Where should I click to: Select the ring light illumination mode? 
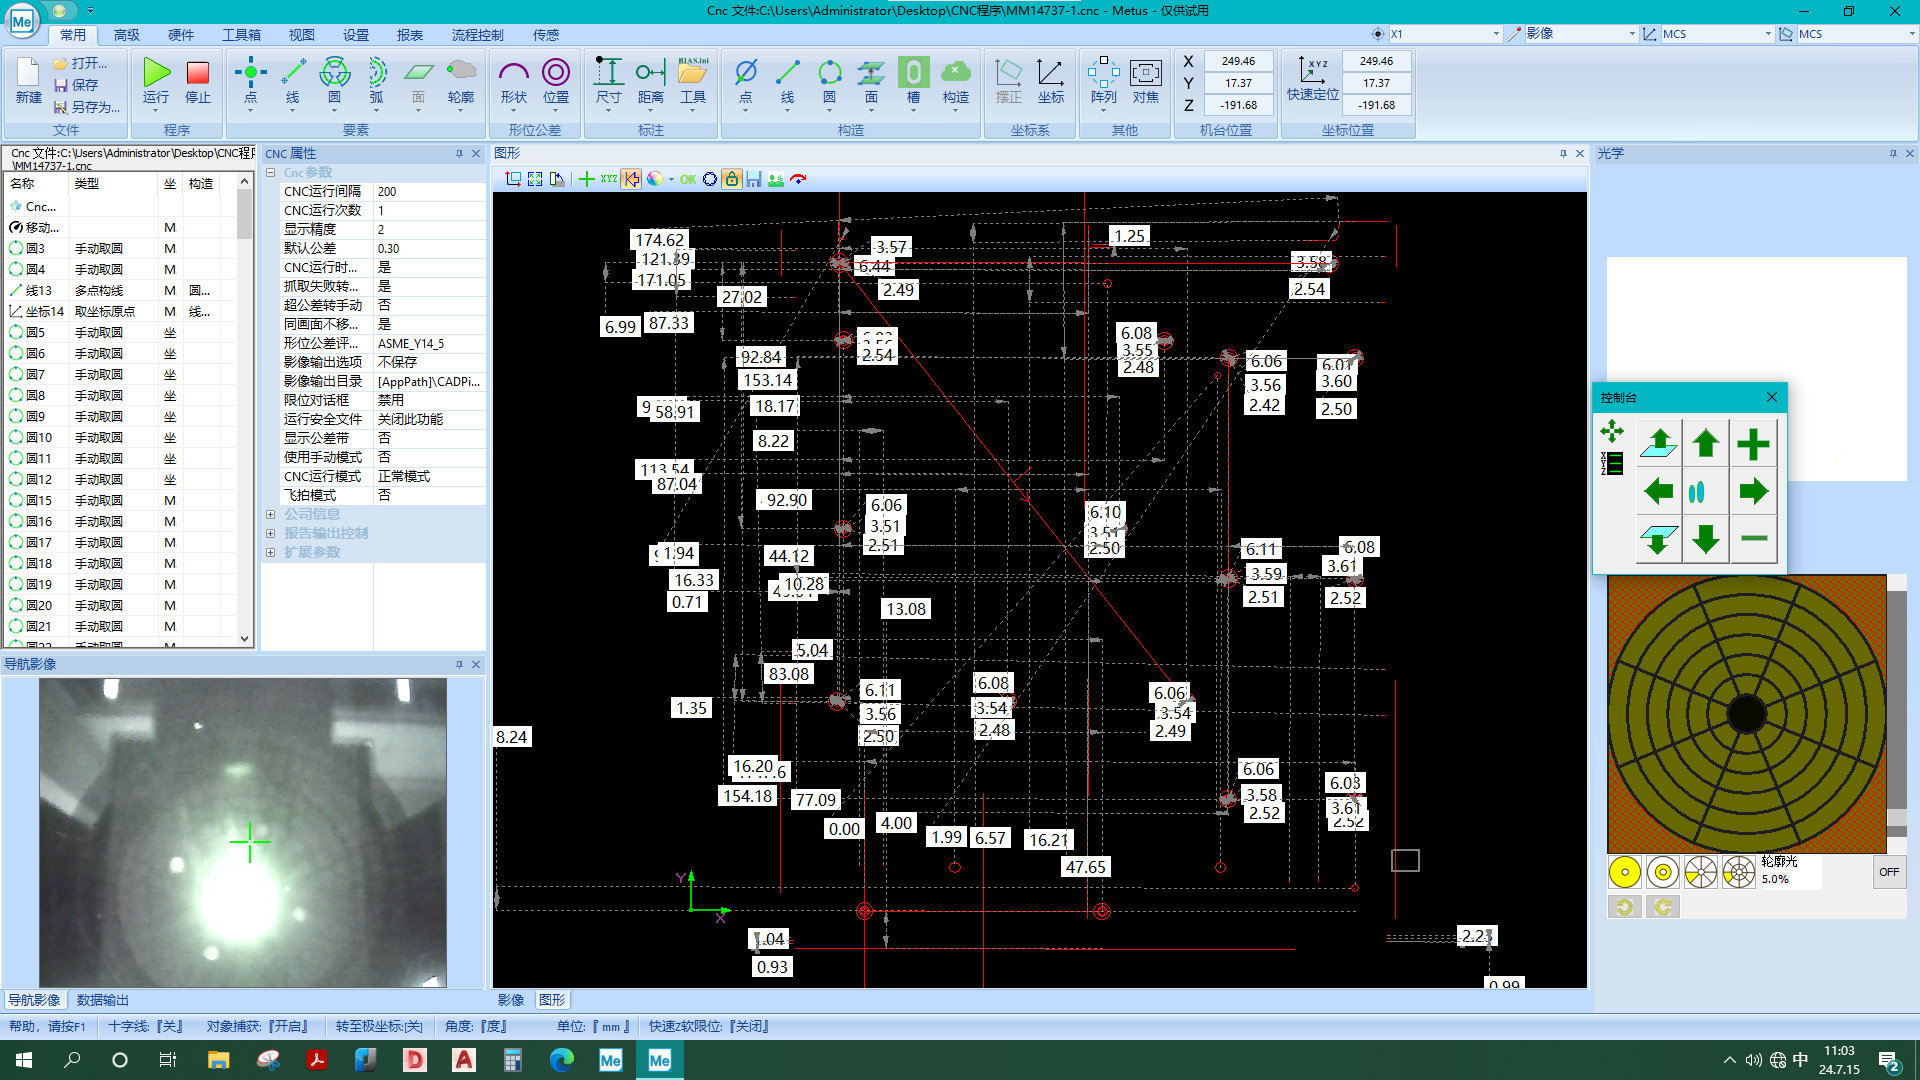click(1662, 871)
